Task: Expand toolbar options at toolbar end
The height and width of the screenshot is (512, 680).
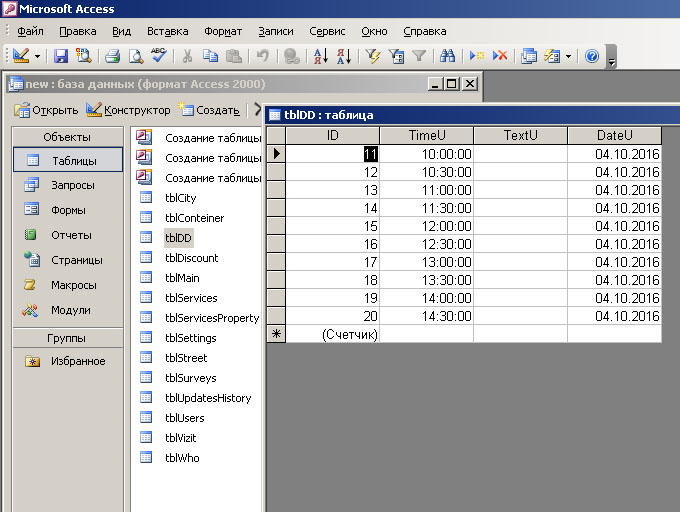Action: (x=612, y=58)
